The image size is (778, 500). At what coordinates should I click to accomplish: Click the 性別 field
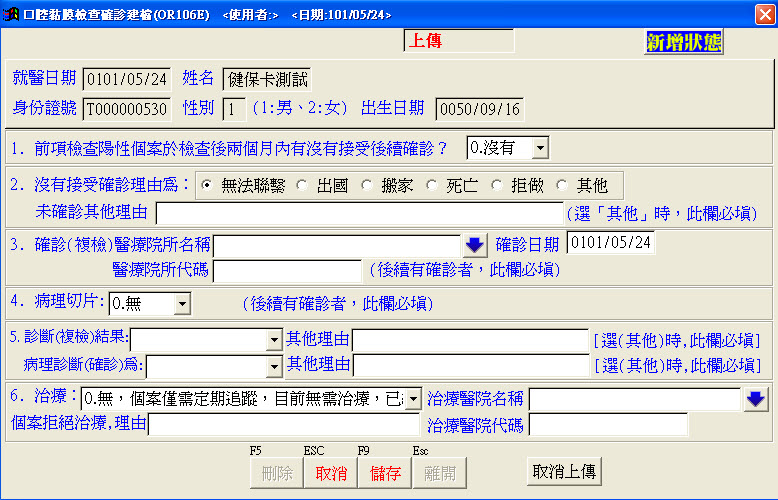click(234, 109)
